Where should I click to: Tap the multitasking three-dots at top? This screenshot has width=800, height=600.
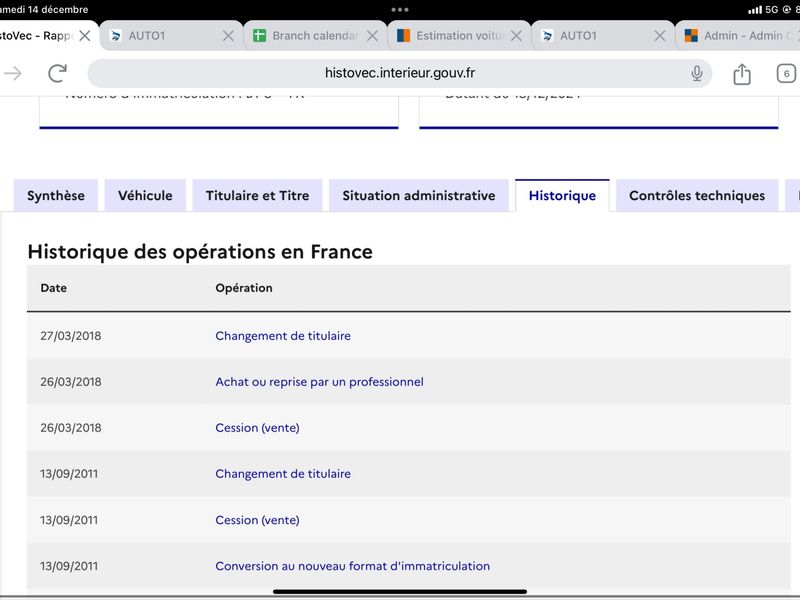(x=399, y=10)
